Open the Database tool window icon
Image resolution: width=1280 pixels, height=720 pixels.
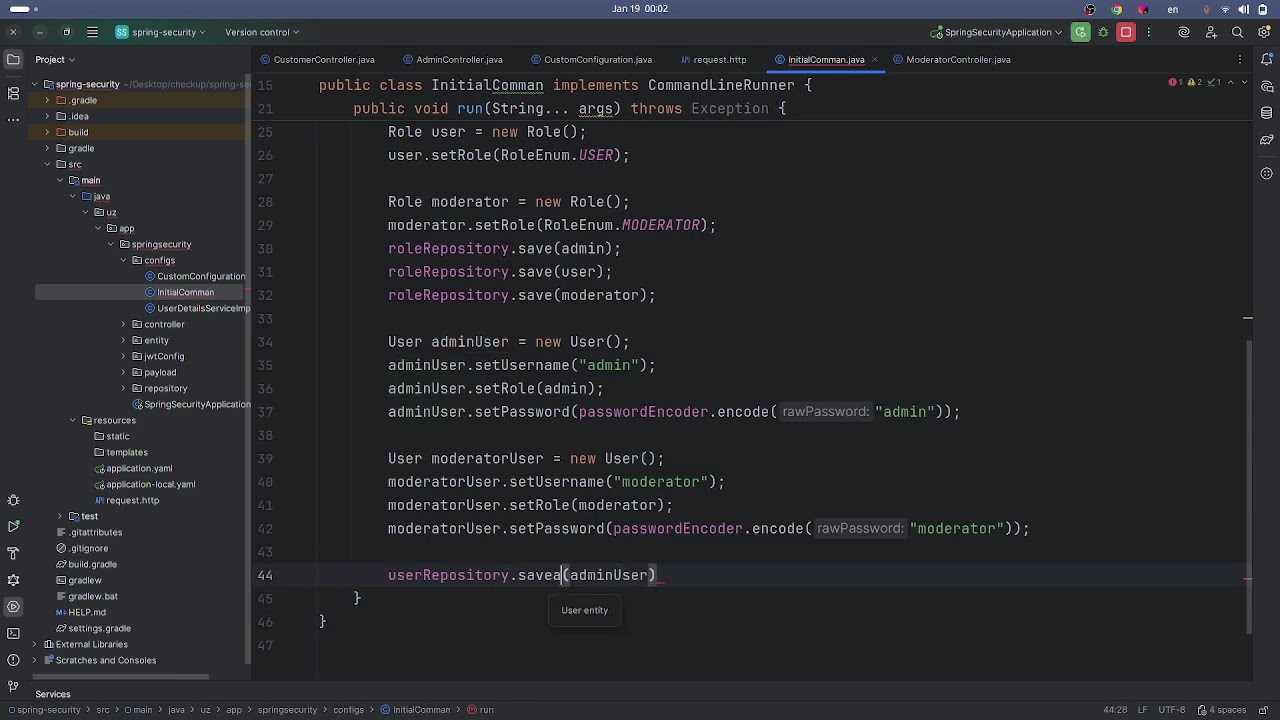click(1266, 113)
